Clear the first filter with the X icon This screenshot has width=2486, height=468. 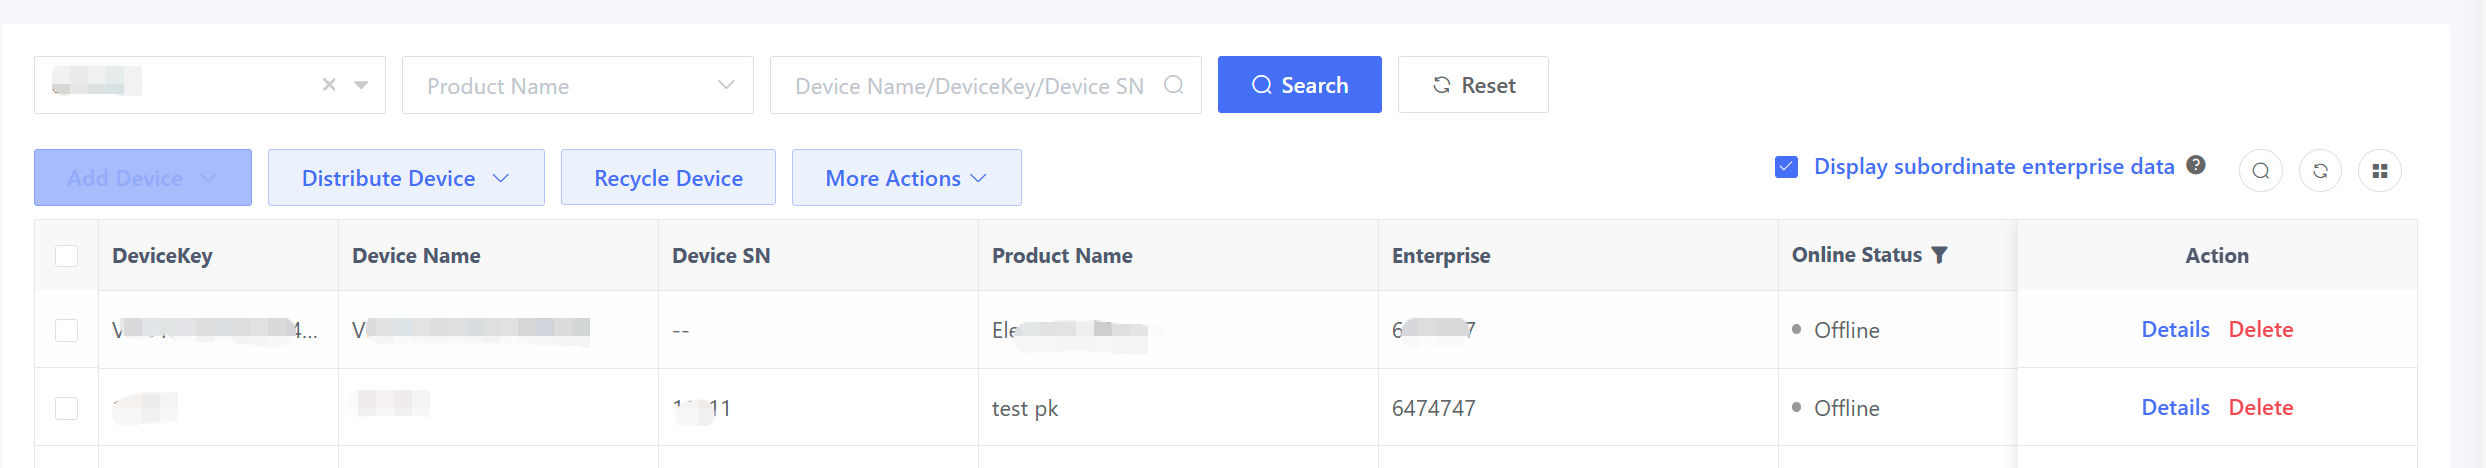click(x=329, y=85)
